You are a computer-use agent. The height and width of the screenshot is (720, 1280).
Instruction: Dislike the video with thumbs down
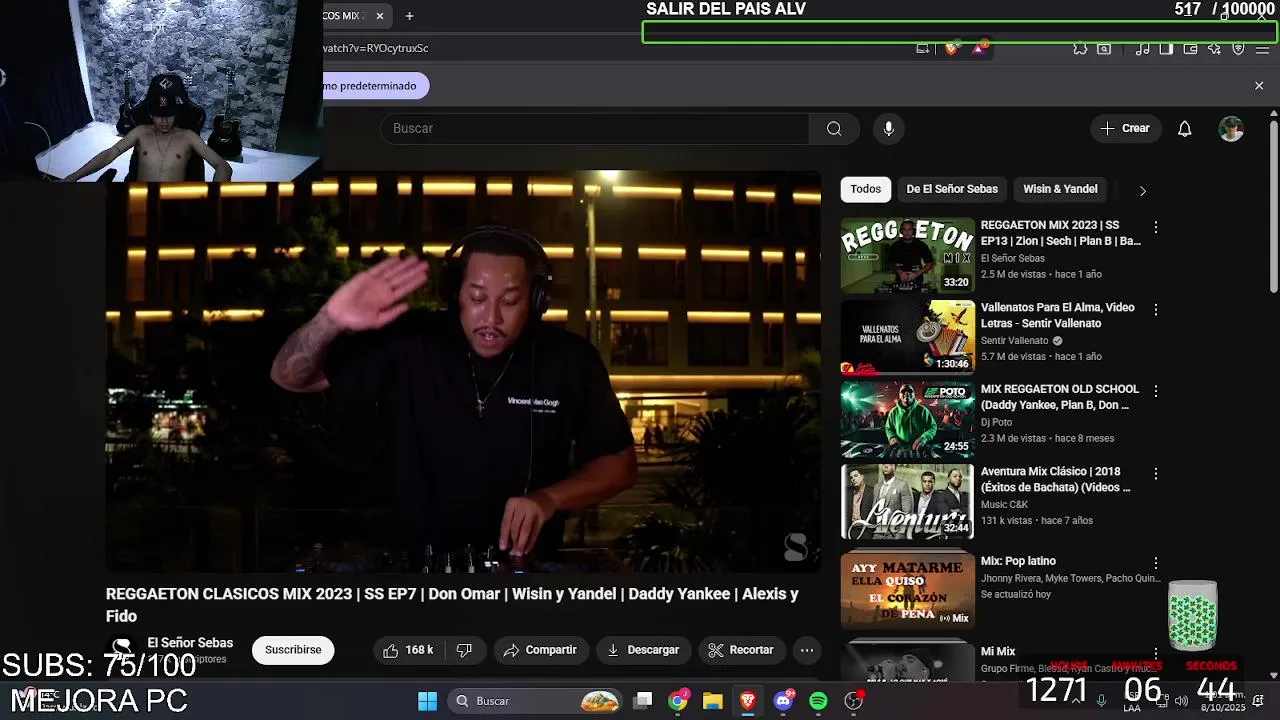pyautogui.click(x=465, y=650)
